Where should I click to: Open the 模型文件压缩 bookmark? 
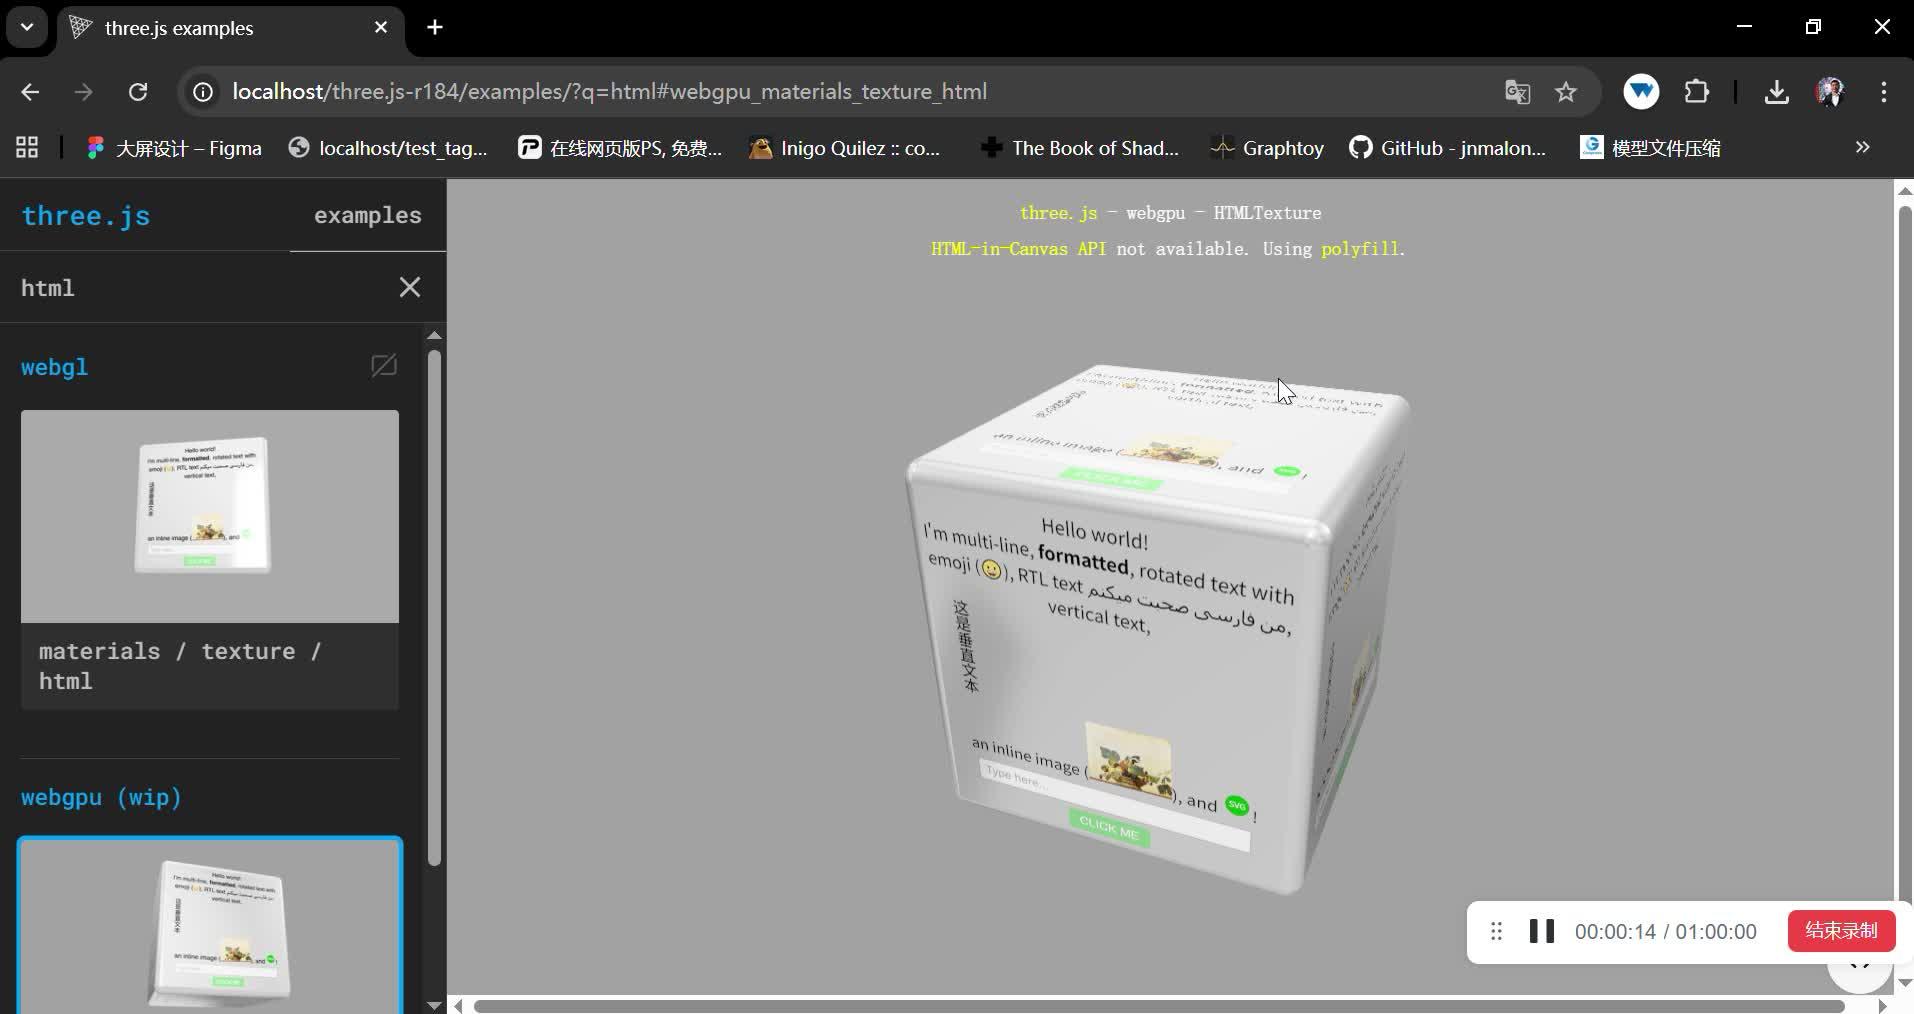point(1651,148)
